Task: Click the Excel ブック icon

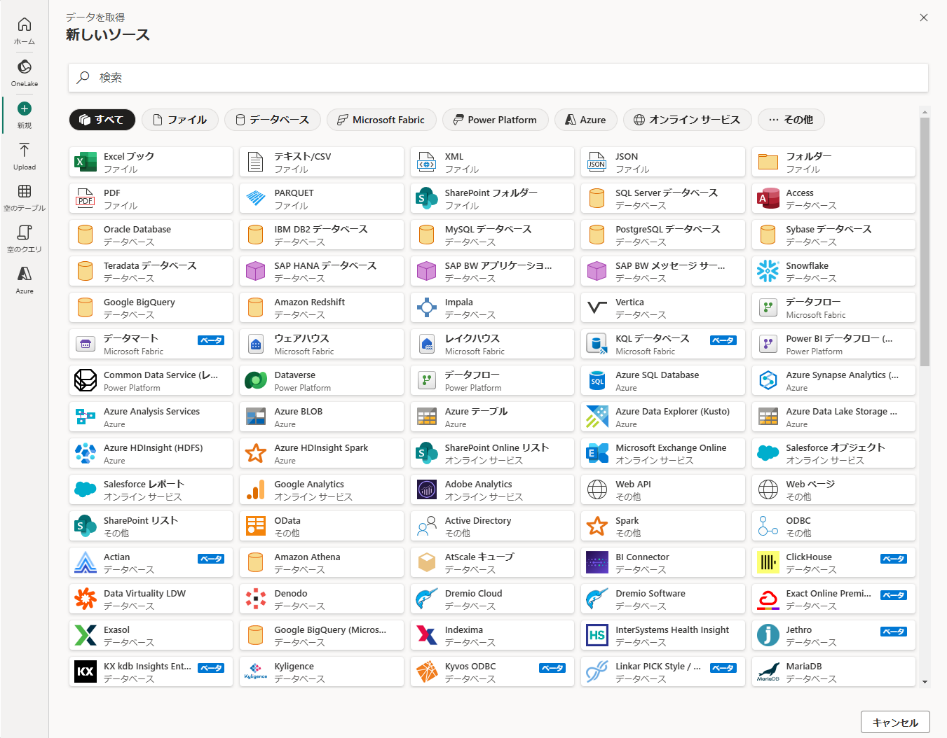Action: (x=85, y=162)
